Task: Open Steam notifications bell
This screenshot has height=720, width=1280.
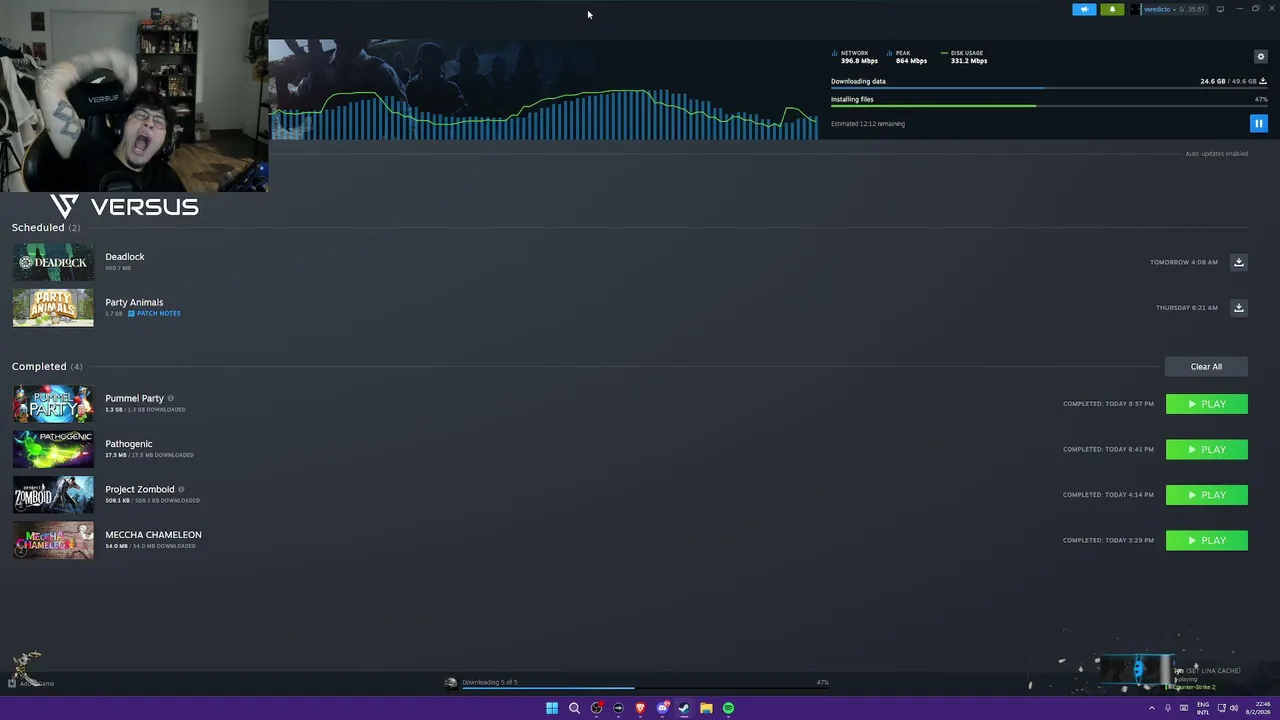Action: coord(1112,9)
